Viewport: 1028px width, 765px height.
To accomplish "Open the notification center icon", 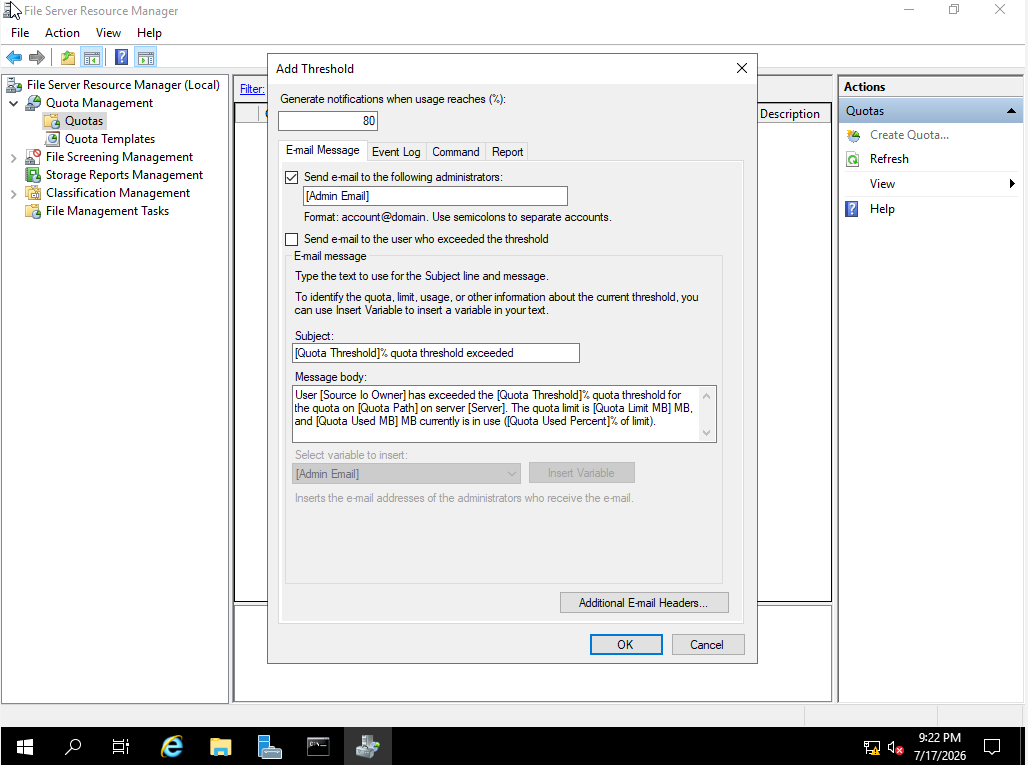I will (992, 747).
